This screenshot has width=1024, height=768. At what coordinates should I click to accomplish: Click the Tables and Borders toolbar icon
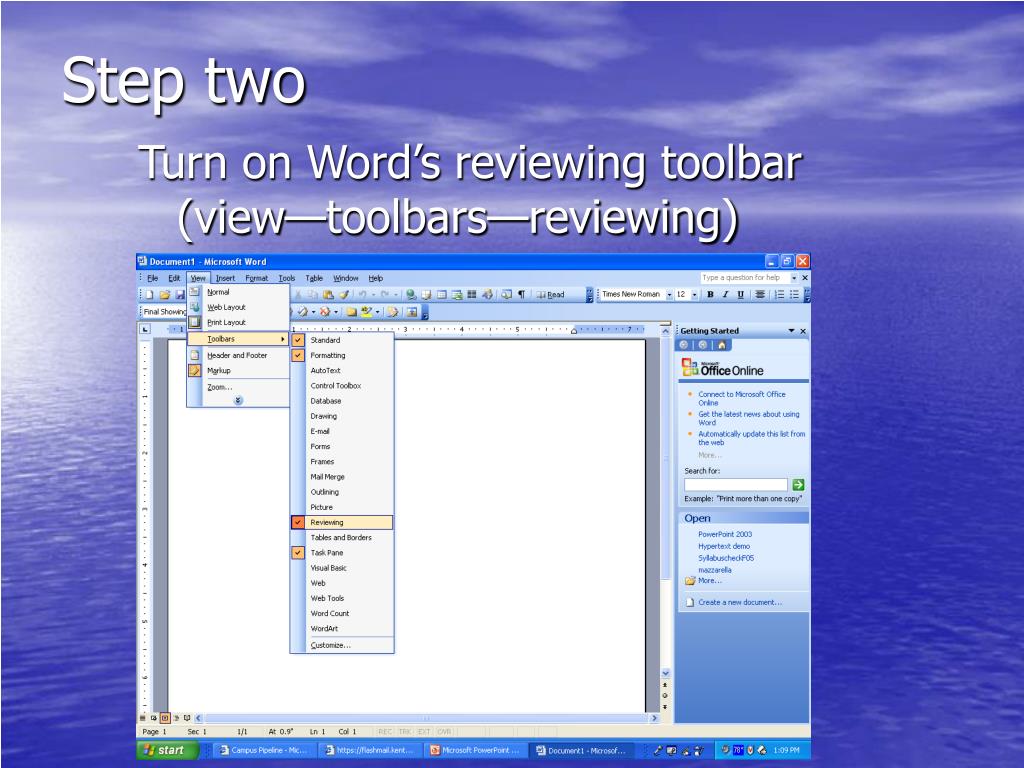(426, 295)
